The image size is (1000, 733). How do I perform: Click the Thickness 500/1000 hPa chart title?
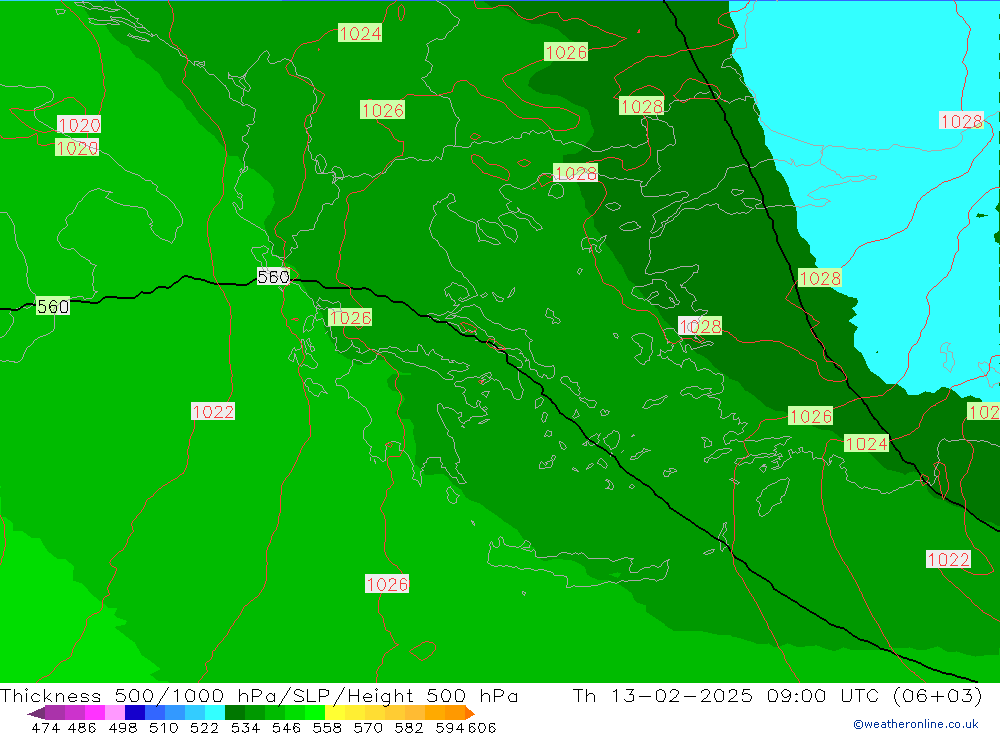(258, 695)
